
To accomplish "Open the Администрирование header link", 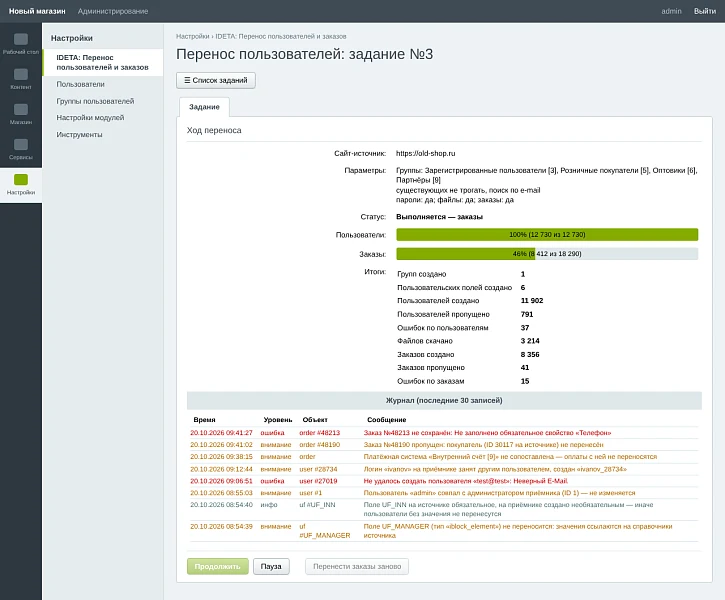I will pos(113,11).
